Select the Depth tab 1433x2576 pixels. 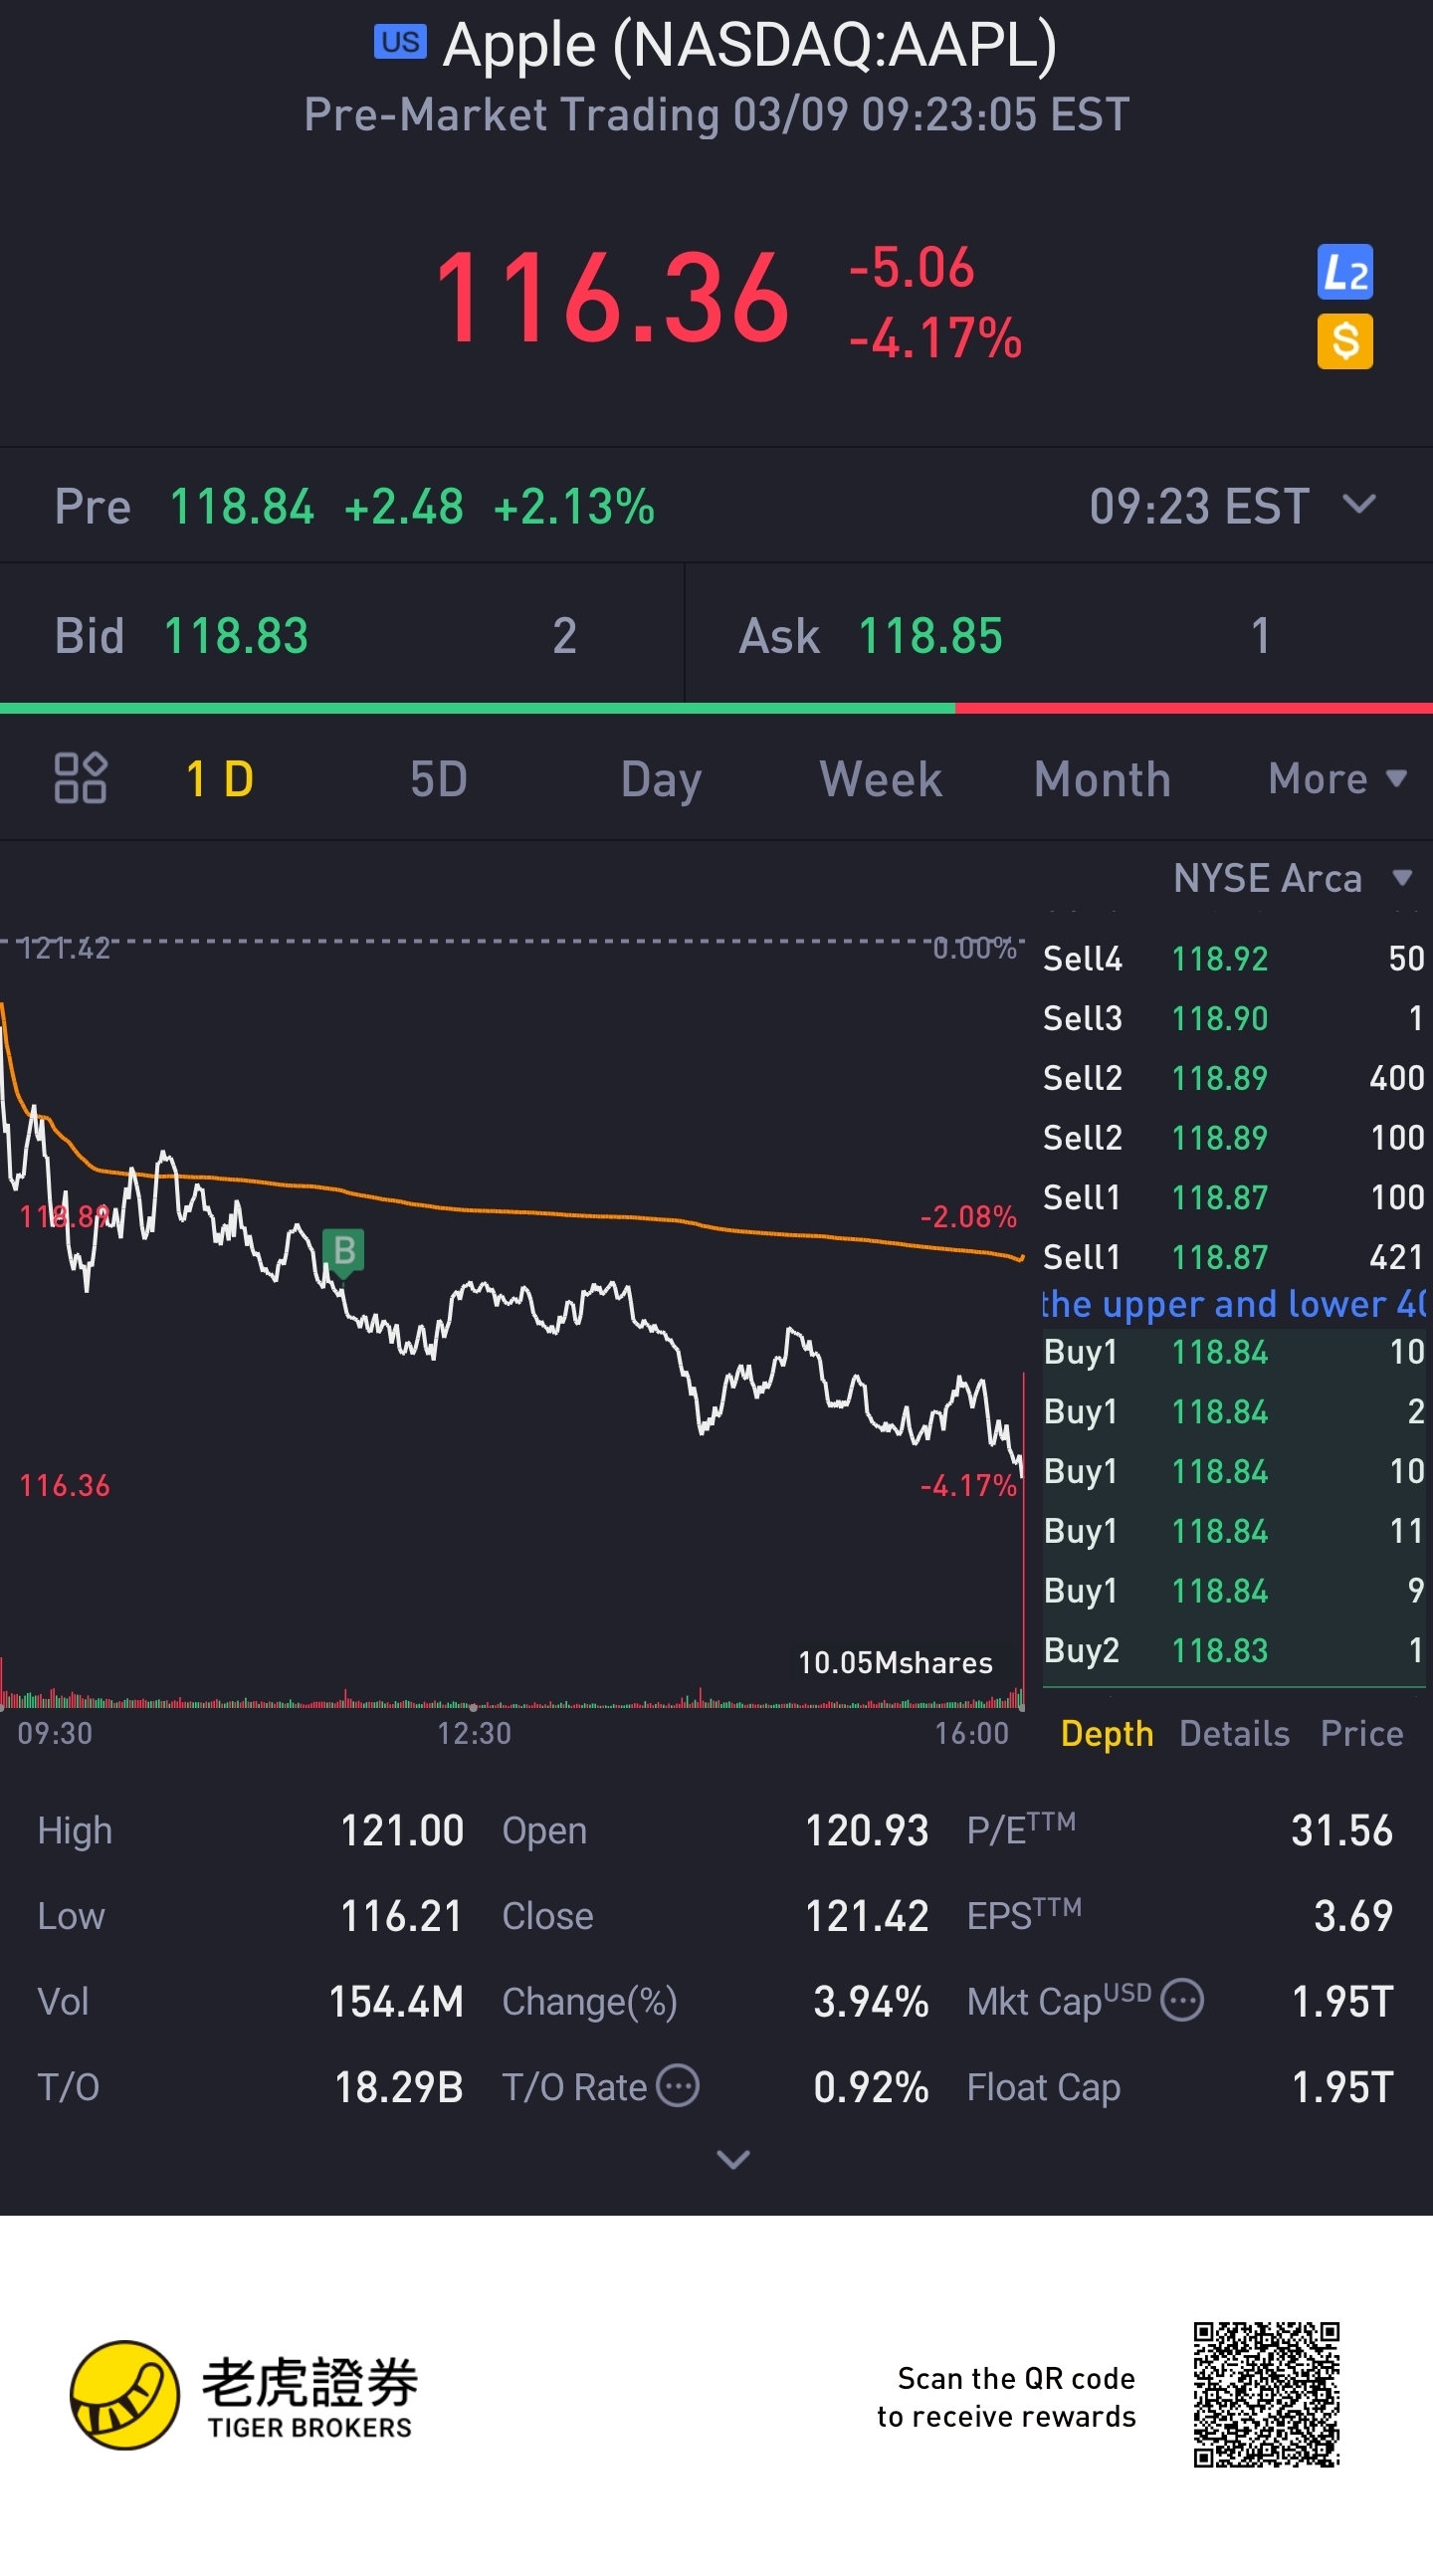tap(1107, 1733)
